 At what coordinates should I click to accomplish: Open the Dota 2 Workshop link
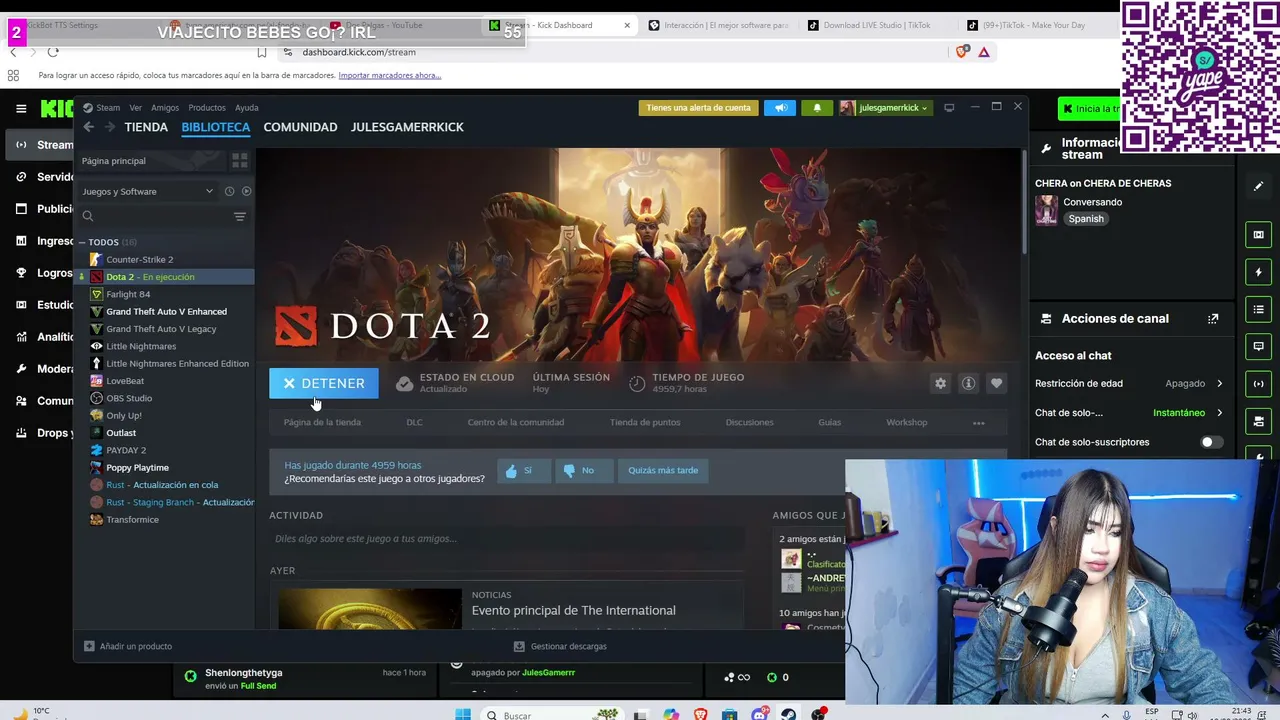(907, 422)
